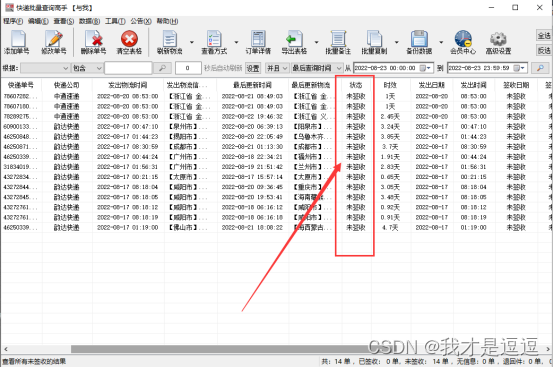Click the 刷新物流 refresh logistics icon

(x=170, y=39)
